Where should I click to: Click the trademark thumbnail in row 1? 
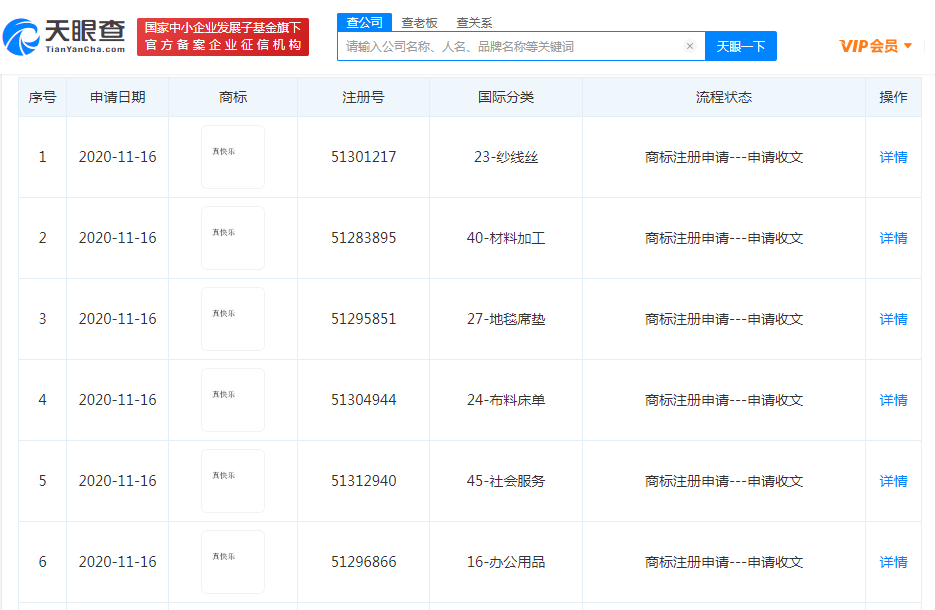[233, 157]
